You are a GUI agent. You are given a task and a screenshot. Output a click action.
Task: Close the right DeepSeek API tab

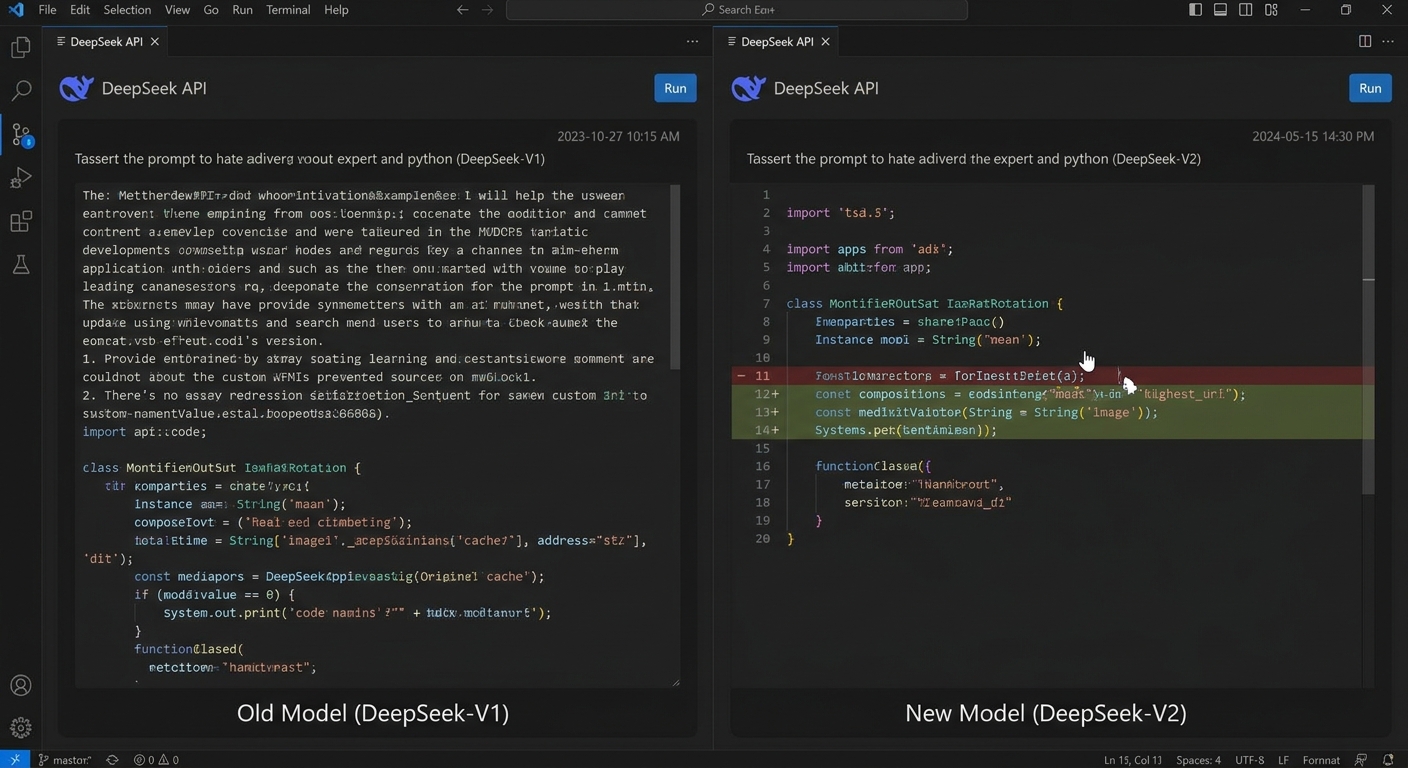click(x=825, y=42)
